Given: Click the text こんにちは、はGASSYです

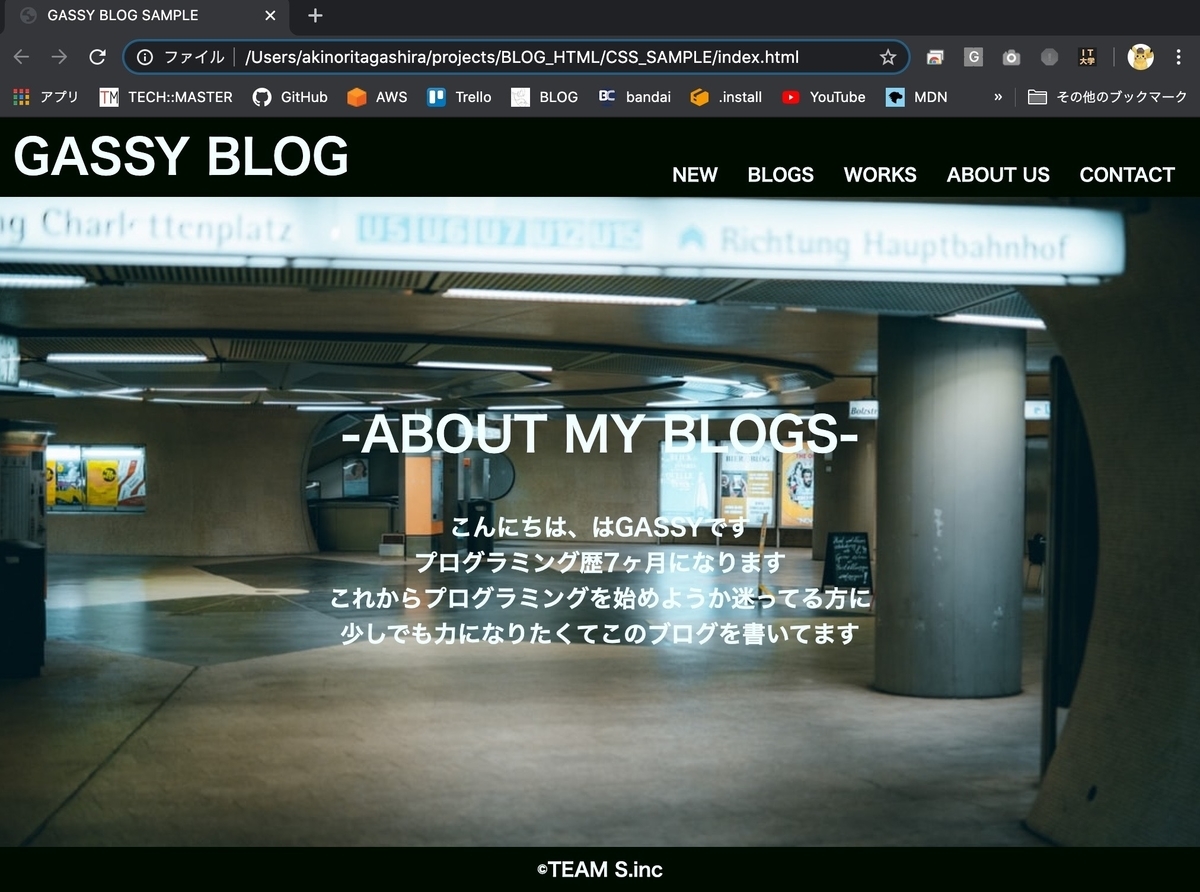Looking at the screenshot, I should [x=600, y=527].
